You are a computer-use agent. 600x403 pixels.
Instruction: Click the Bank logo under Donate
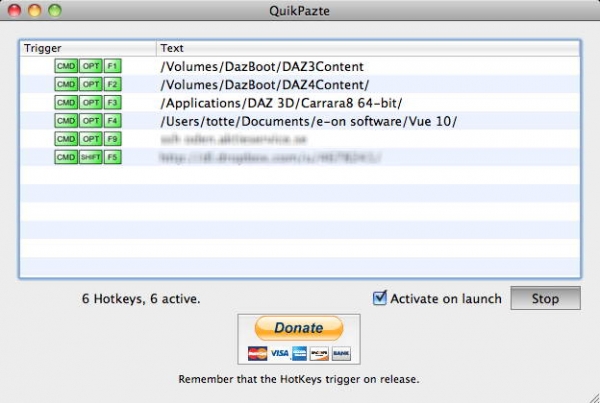pos(341,353)
